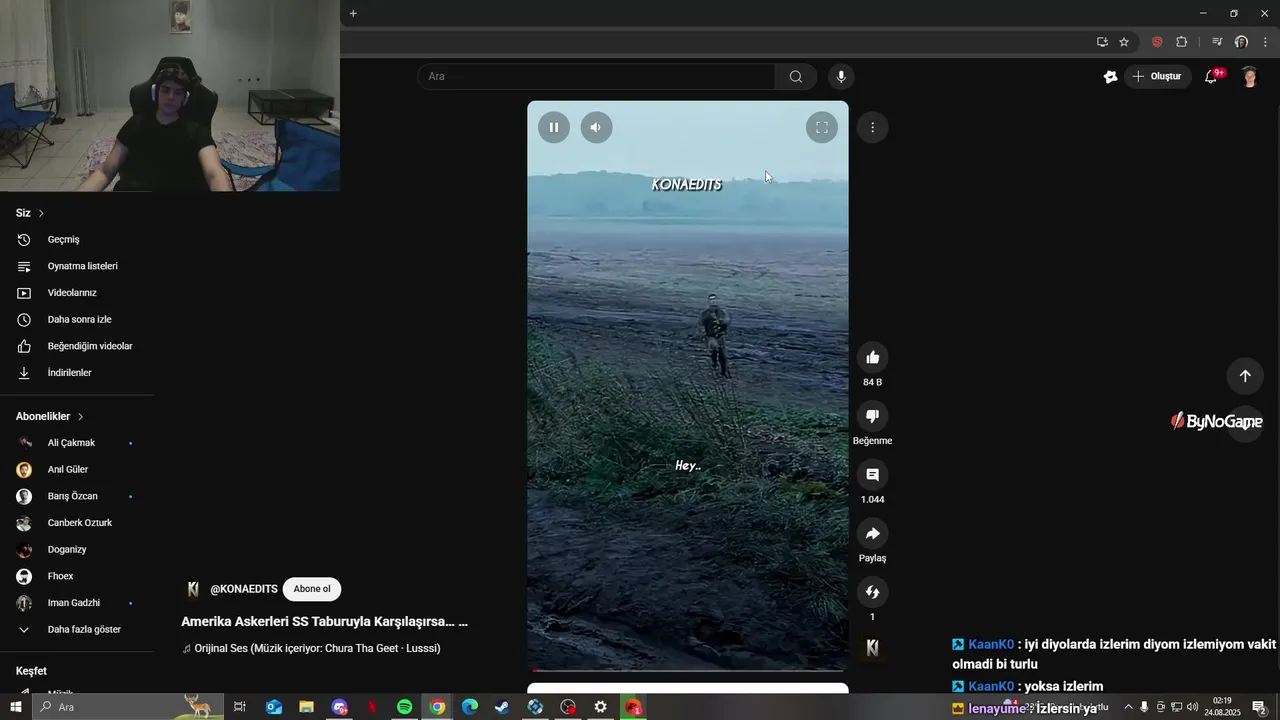Open the Windows notification center

(x=1260, y=707)
